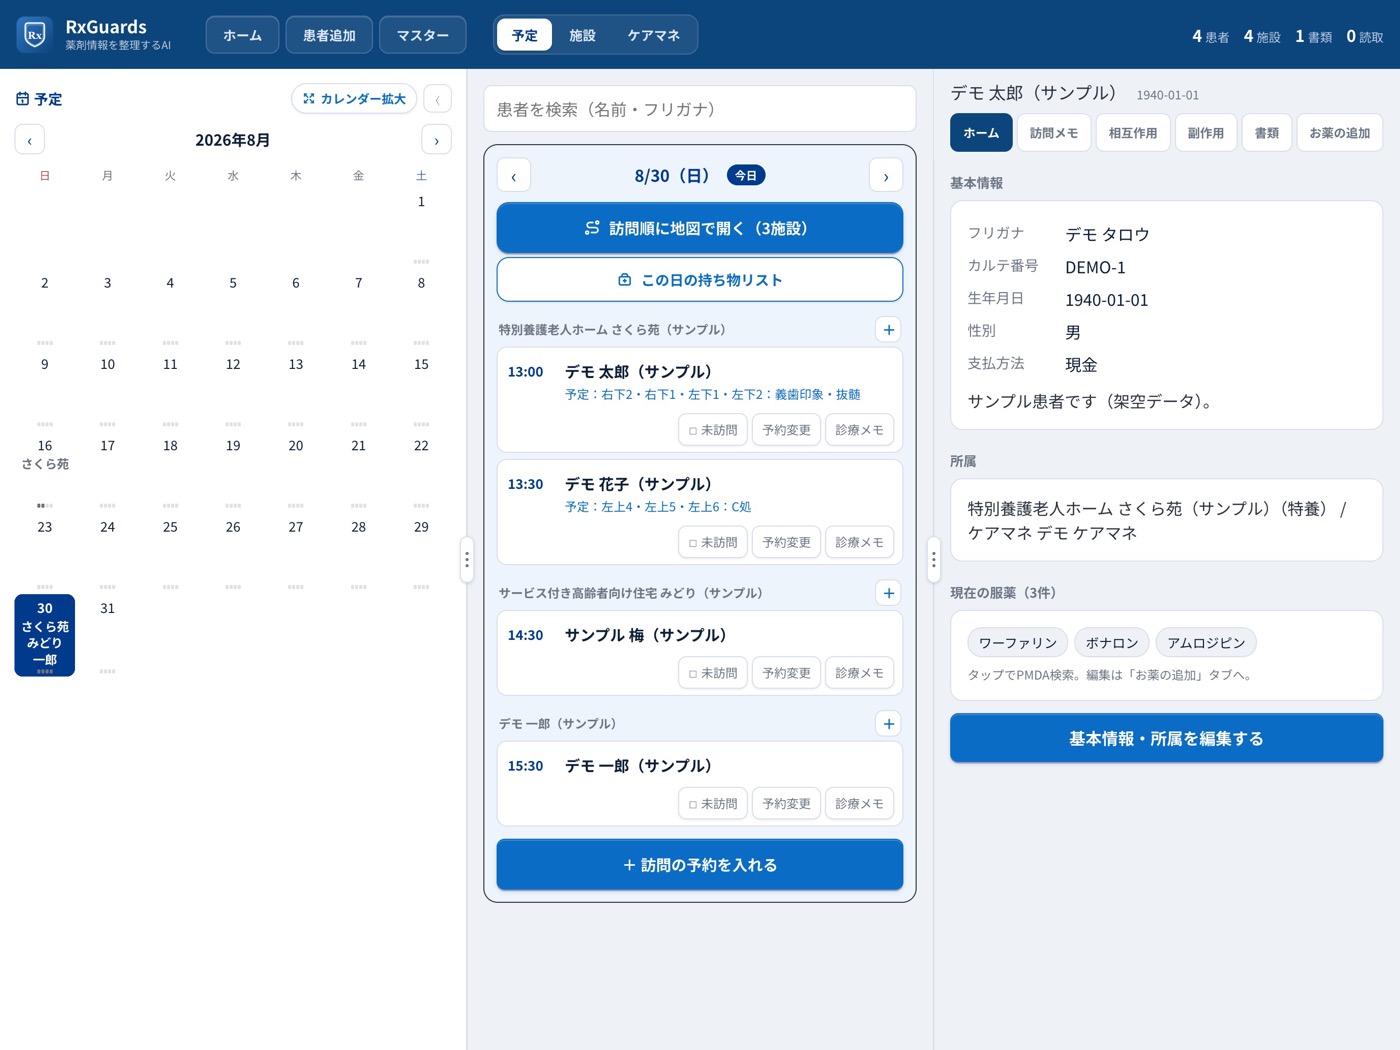Add visit to デモ 一郎 group with plus icon
Viewport: 1400px width, 1050px height.
tap(888, 724)
